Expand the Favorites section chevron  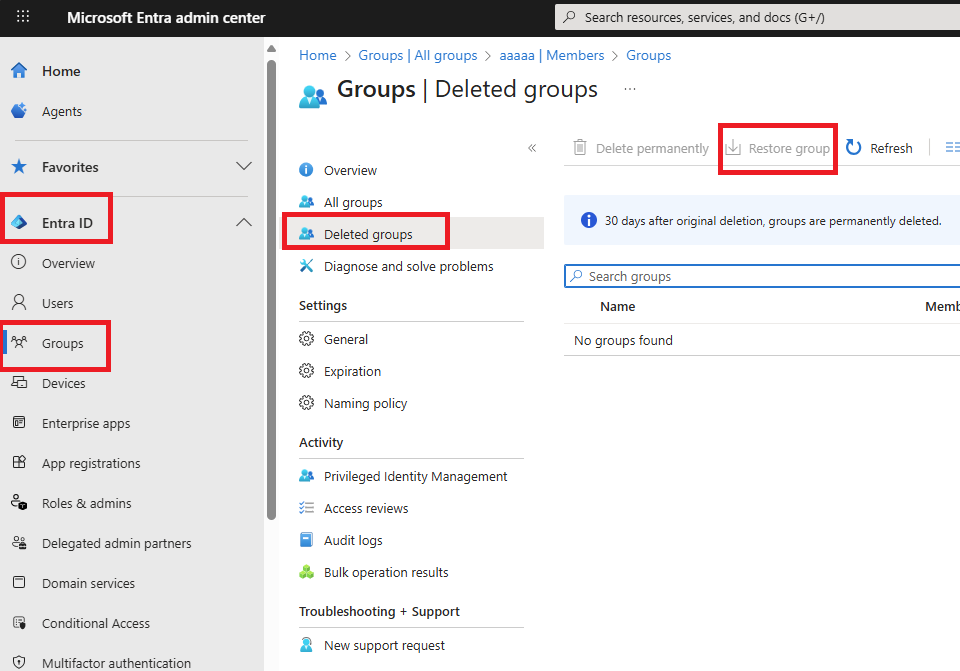point(244,166)
